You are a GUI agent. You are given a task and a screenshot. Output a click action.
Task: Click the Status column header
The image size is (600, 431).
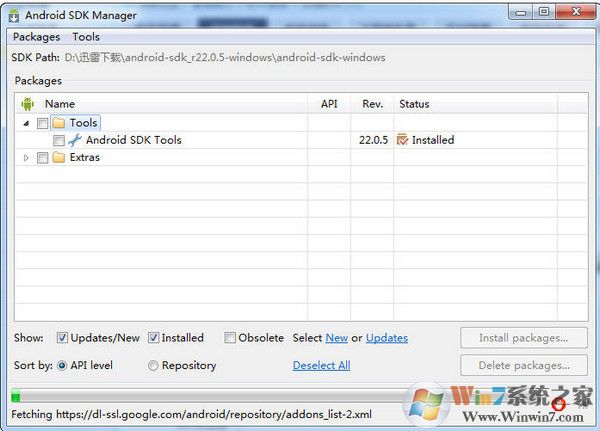point(414,104)
